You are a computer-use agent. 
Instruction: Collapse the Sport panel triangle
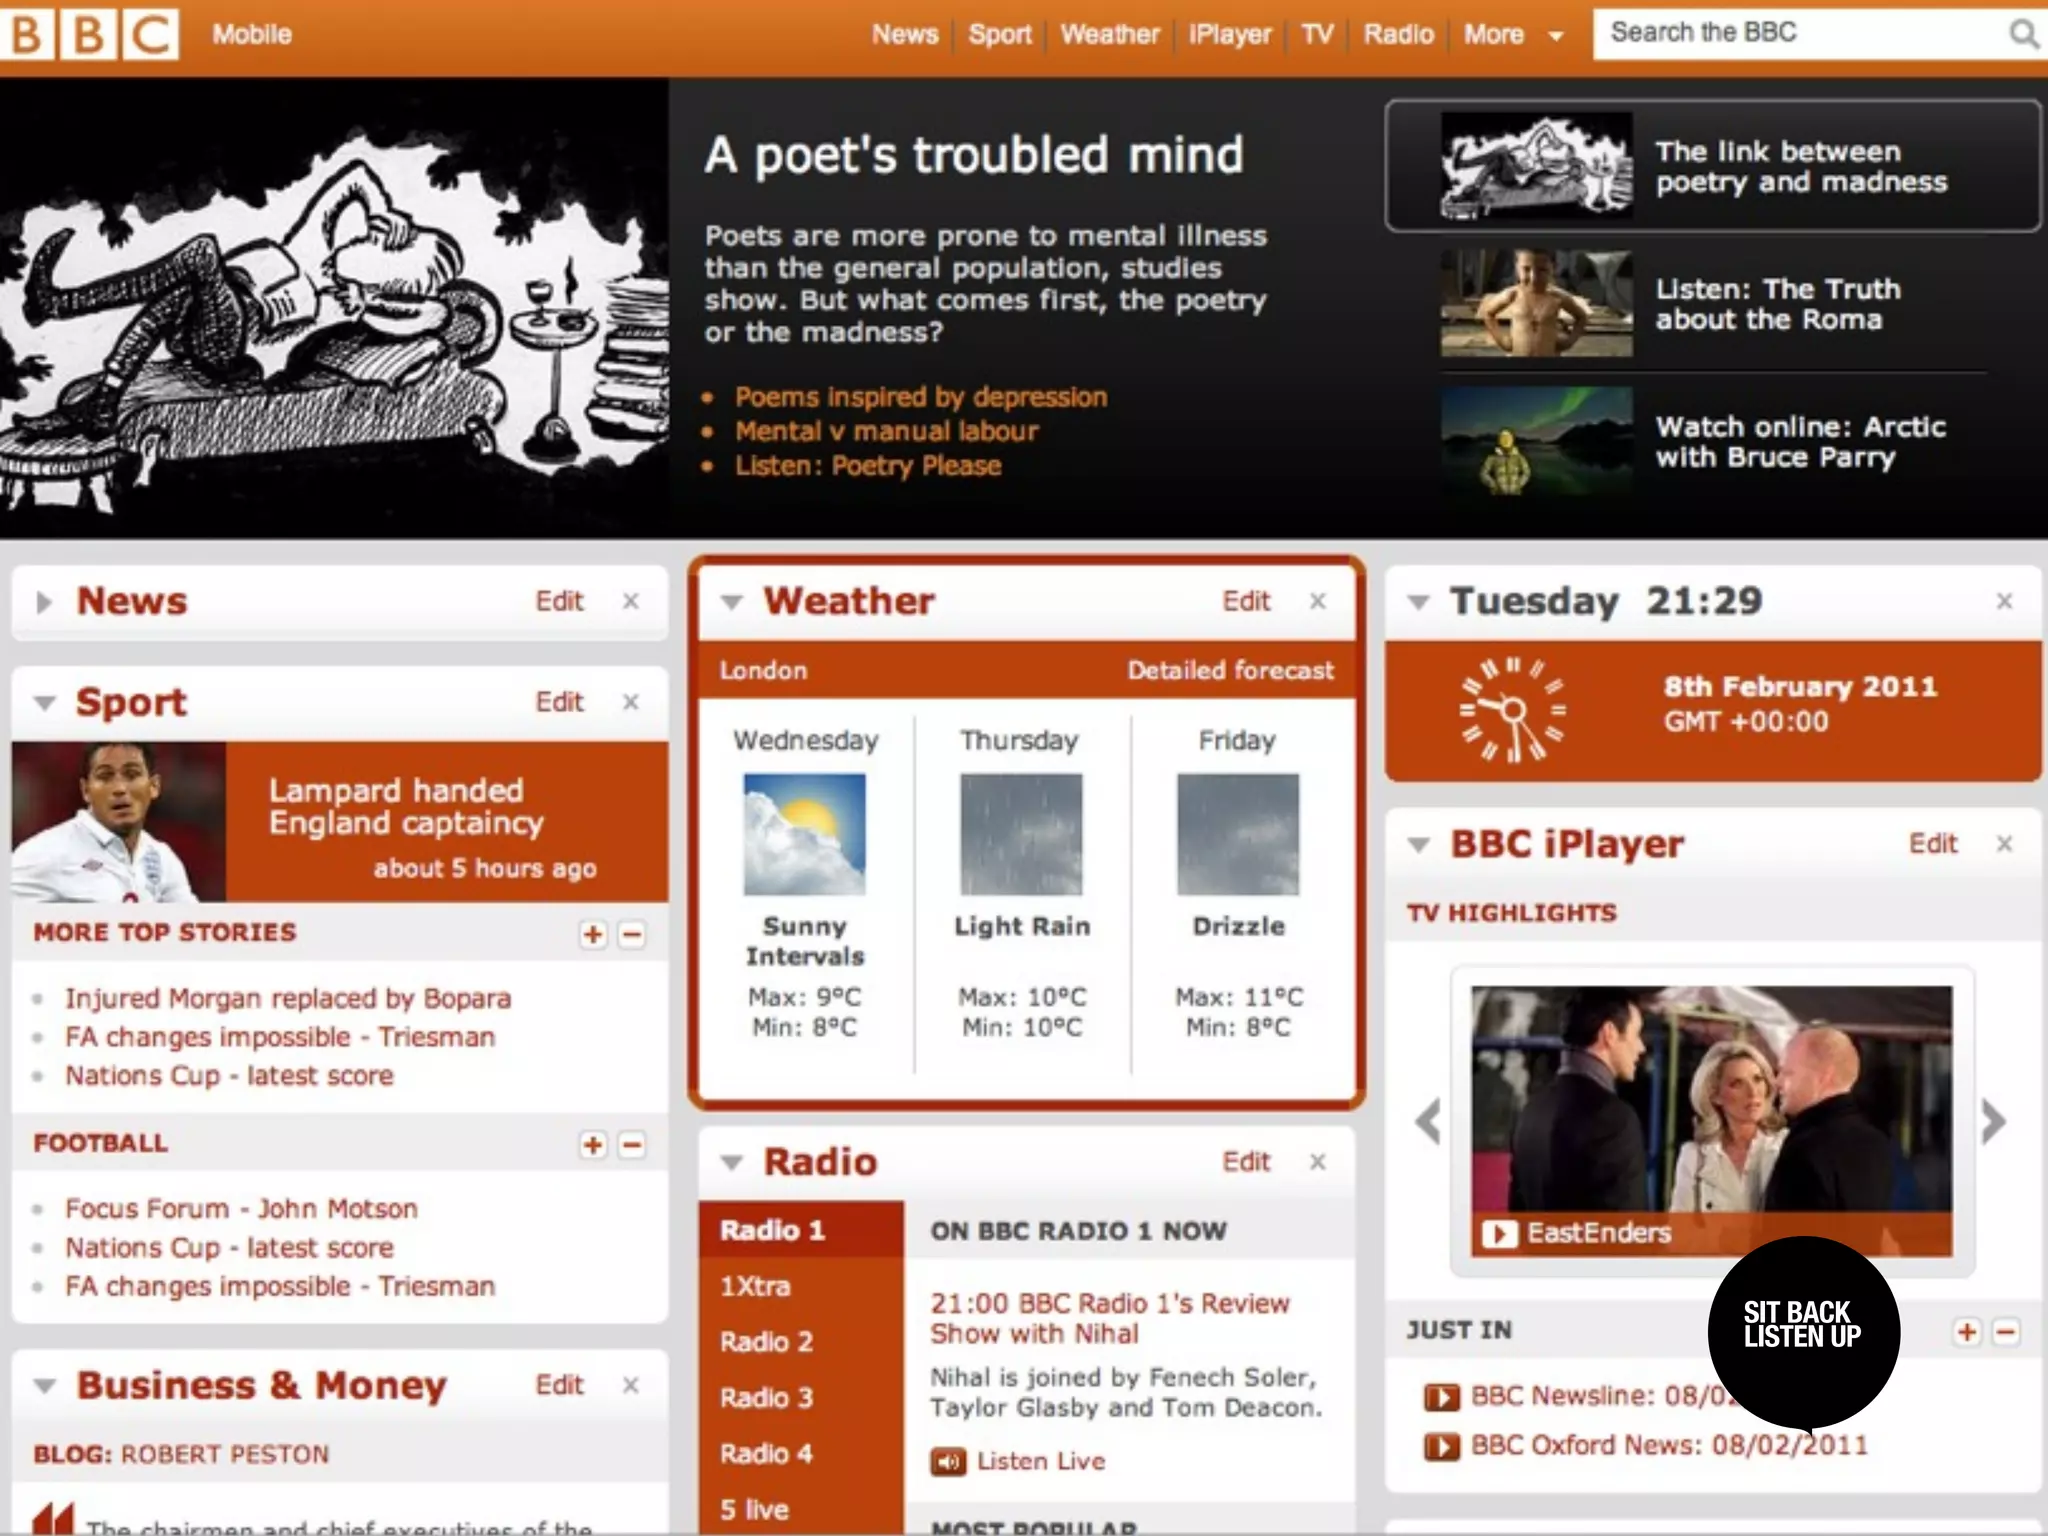[44, 703]
